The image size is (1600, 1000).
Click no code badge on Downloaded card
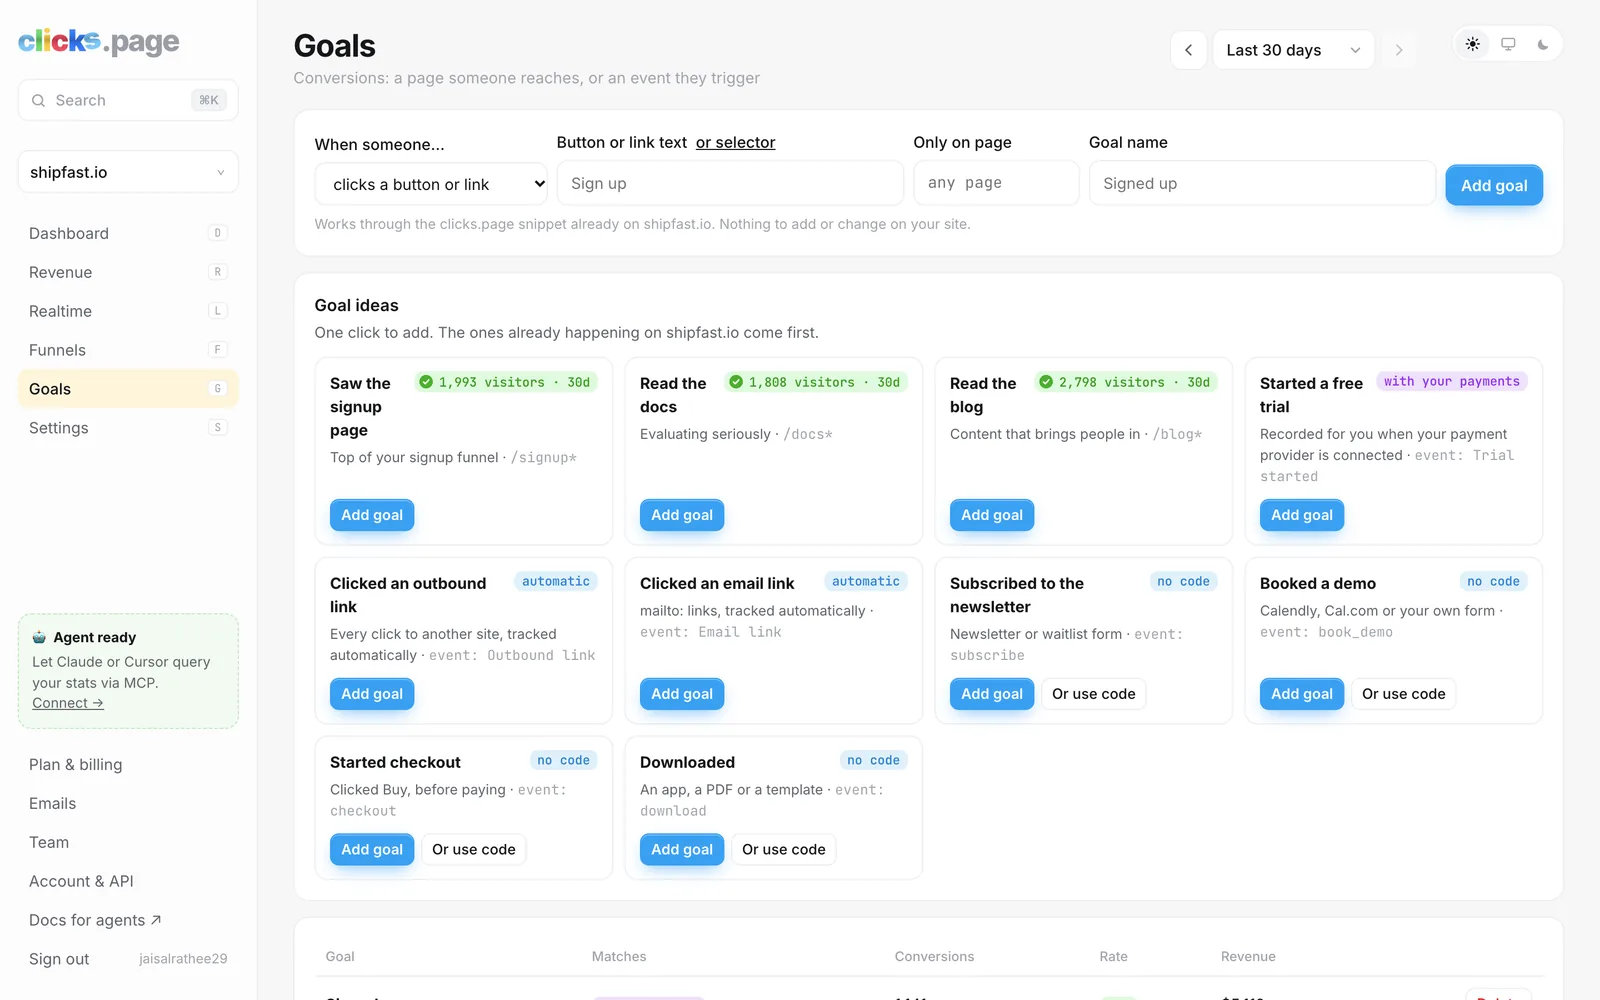874,760
